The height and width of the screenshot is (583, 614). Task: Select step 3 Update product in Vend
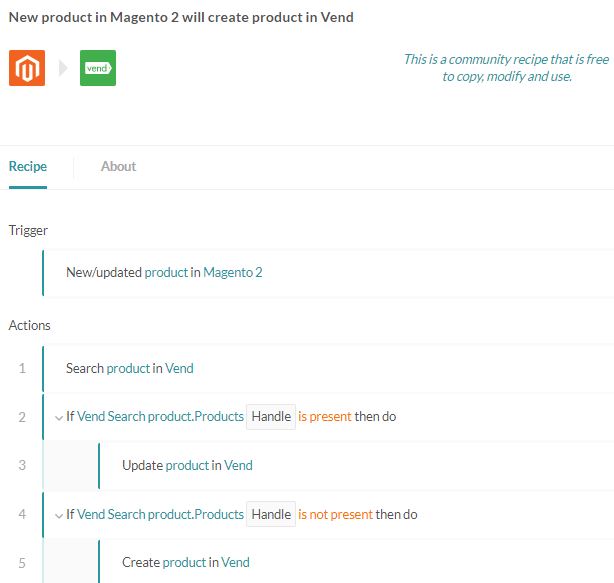(x=356, y=466)
